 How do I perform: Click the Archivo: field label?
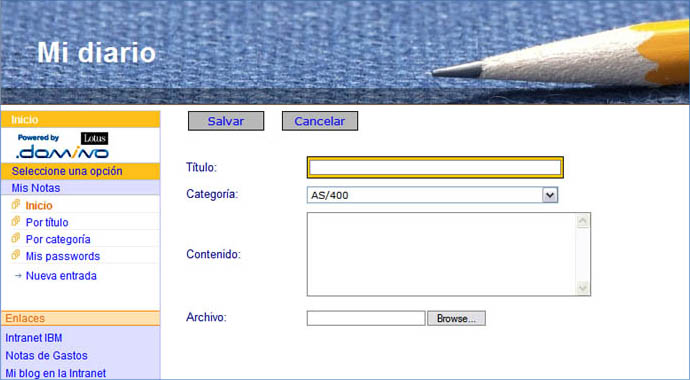(206, 317)
